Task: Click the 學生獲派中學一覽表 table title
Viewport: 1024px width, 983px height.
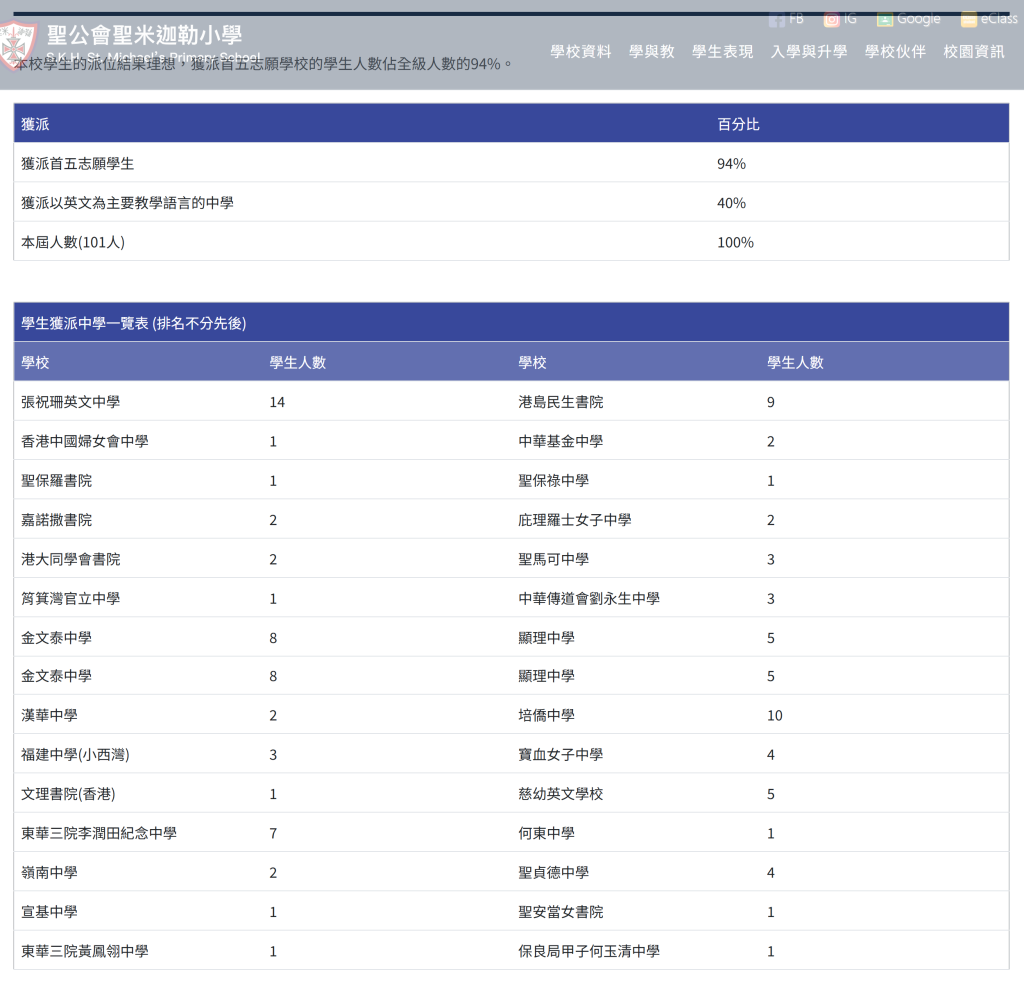Action: 133,323
